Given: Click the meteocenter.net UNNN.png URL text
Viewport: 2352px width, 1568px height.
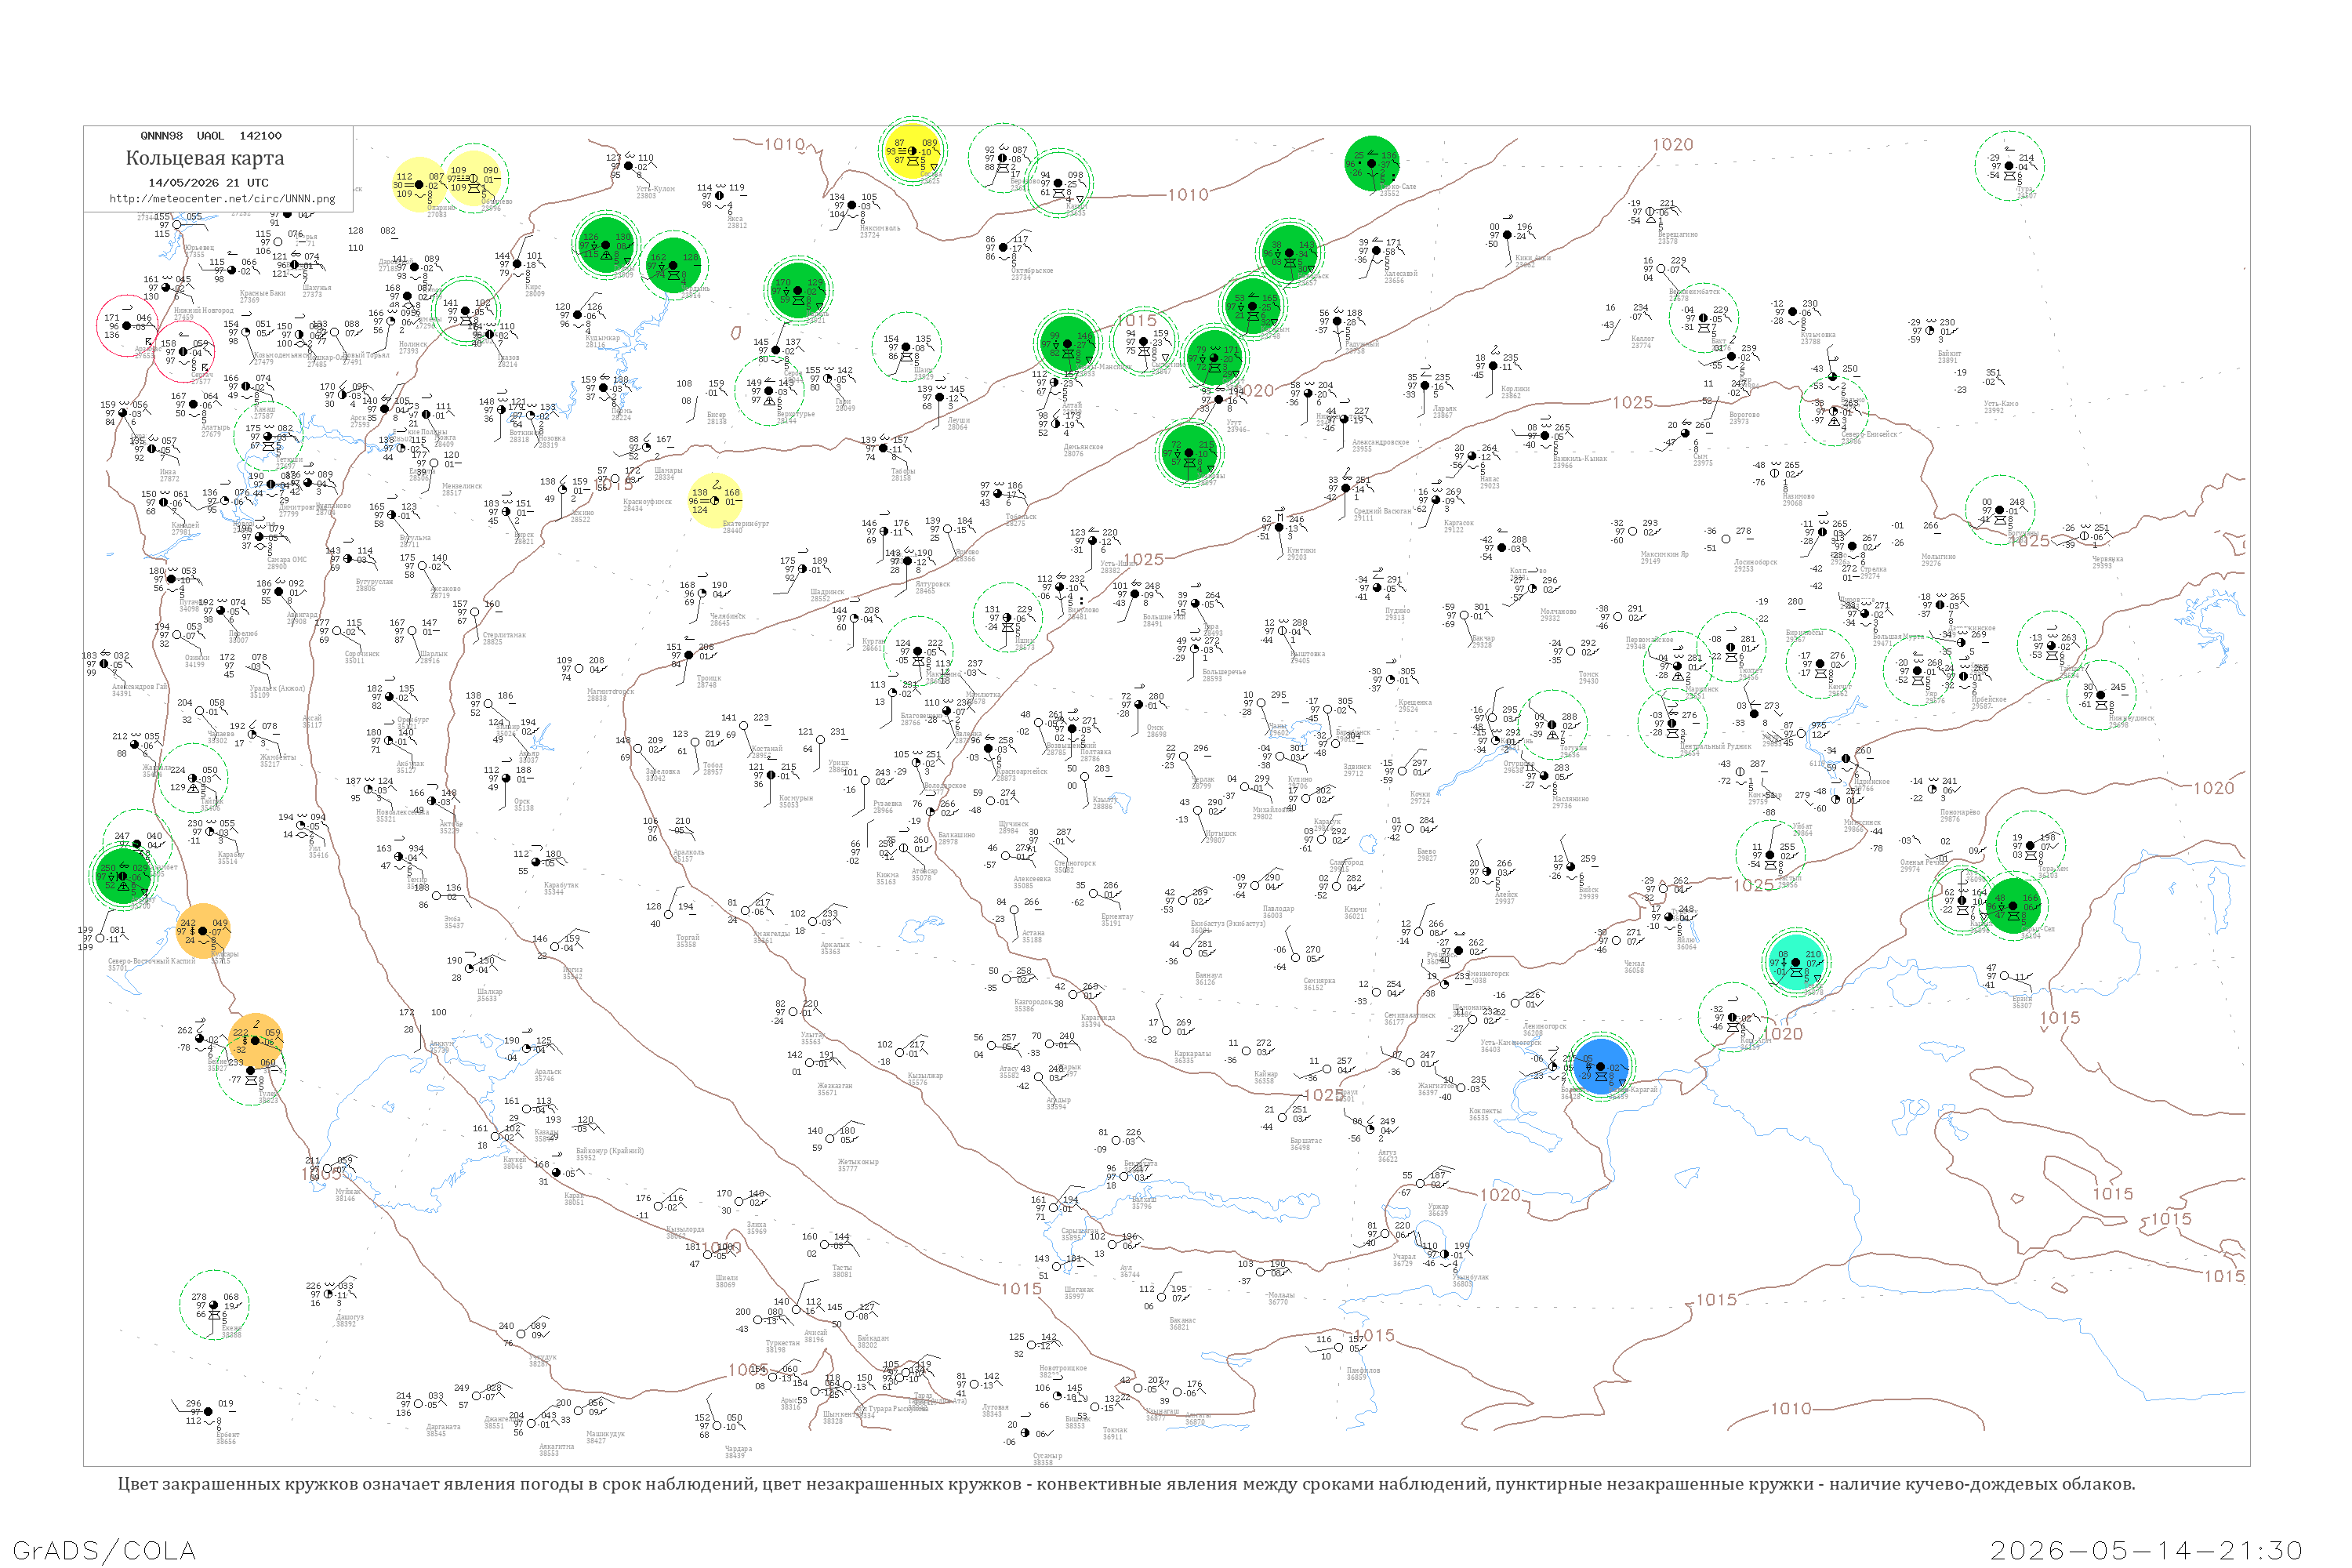Looking at the screenshot, I should [222, 198].
